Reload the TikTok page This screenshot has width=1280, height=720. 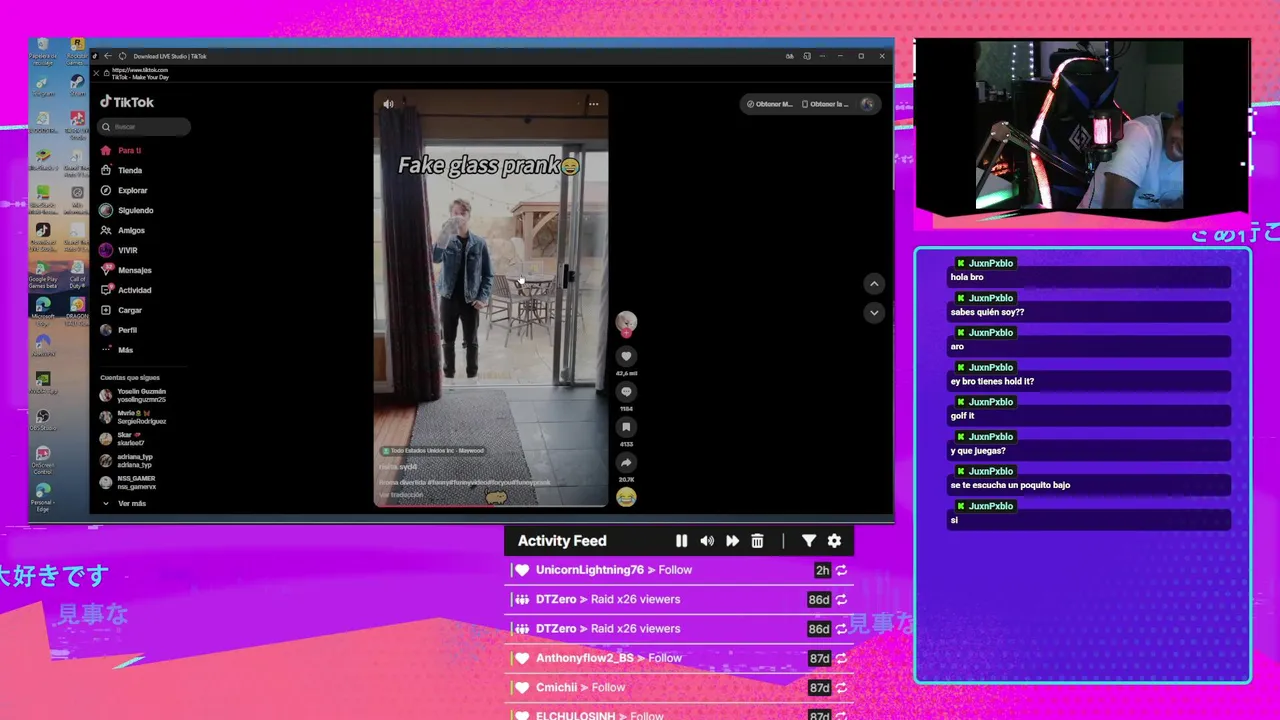(x=122, y=56)
